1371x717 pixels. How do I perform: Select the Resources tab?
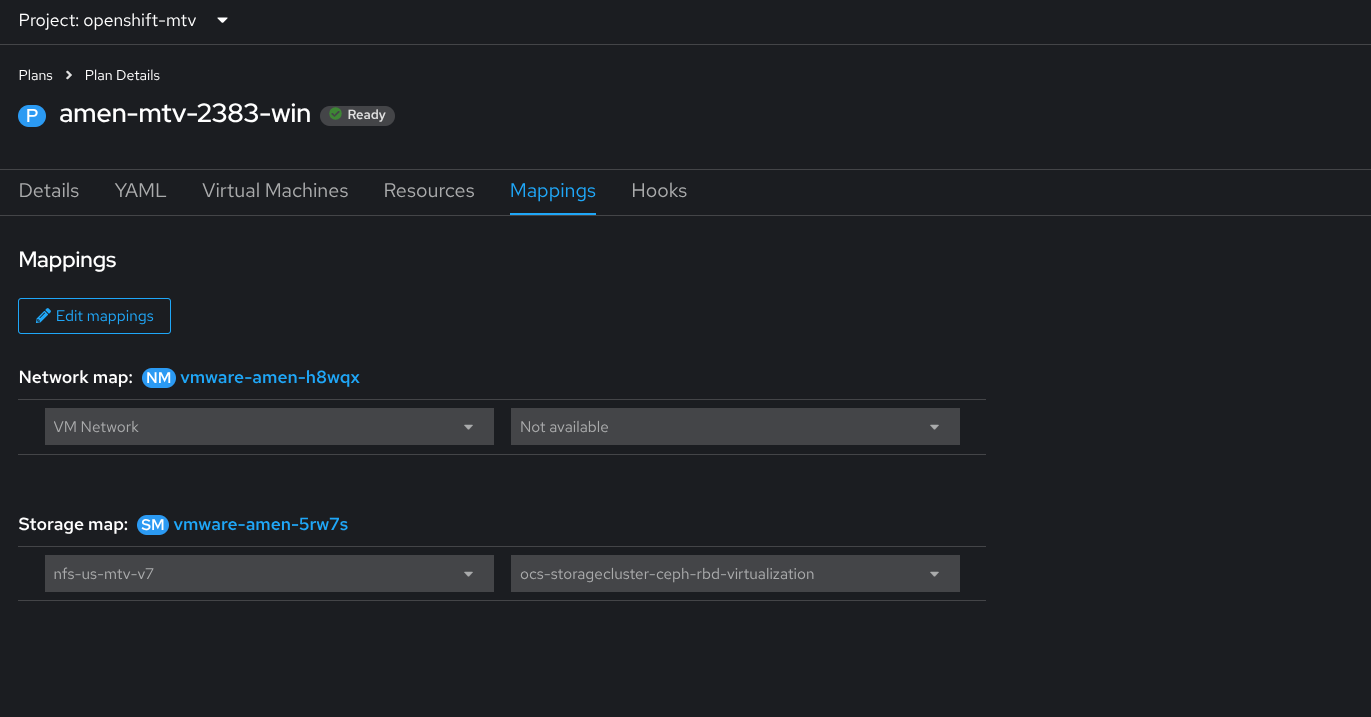click(429, 191)
